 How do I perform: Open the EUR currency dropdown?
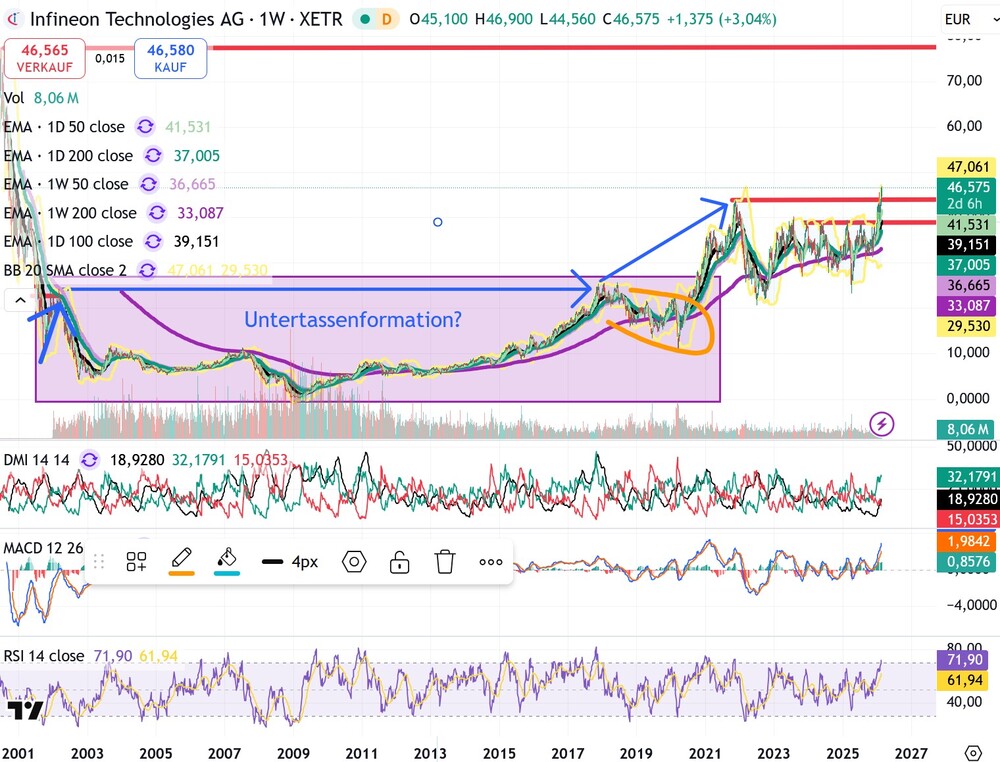pyautogui.click(x=963, y=18)
